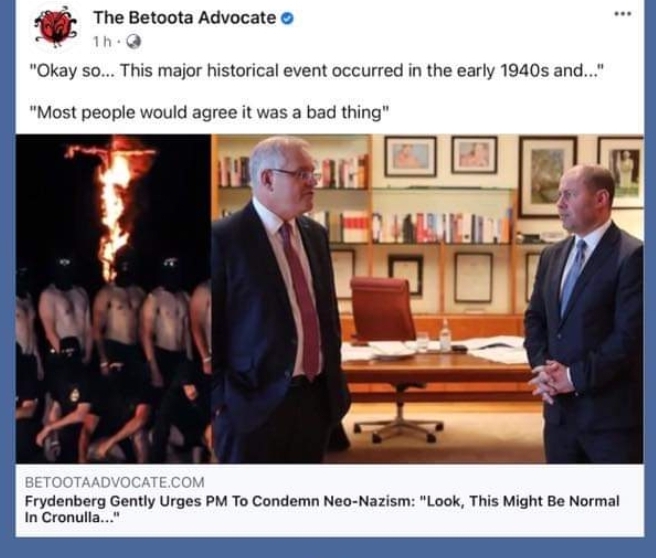Viewport: 656px width, 558px height.
Task: Click the blue background outside the post
Action: (x=328, y=547)
